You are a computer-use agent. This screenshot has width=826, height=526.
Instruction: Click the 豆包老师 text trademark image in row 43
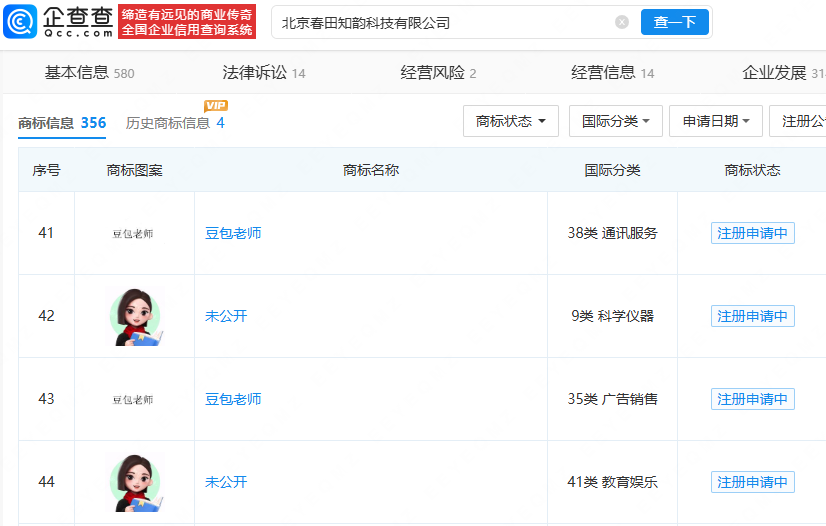[x=133, y=400]
